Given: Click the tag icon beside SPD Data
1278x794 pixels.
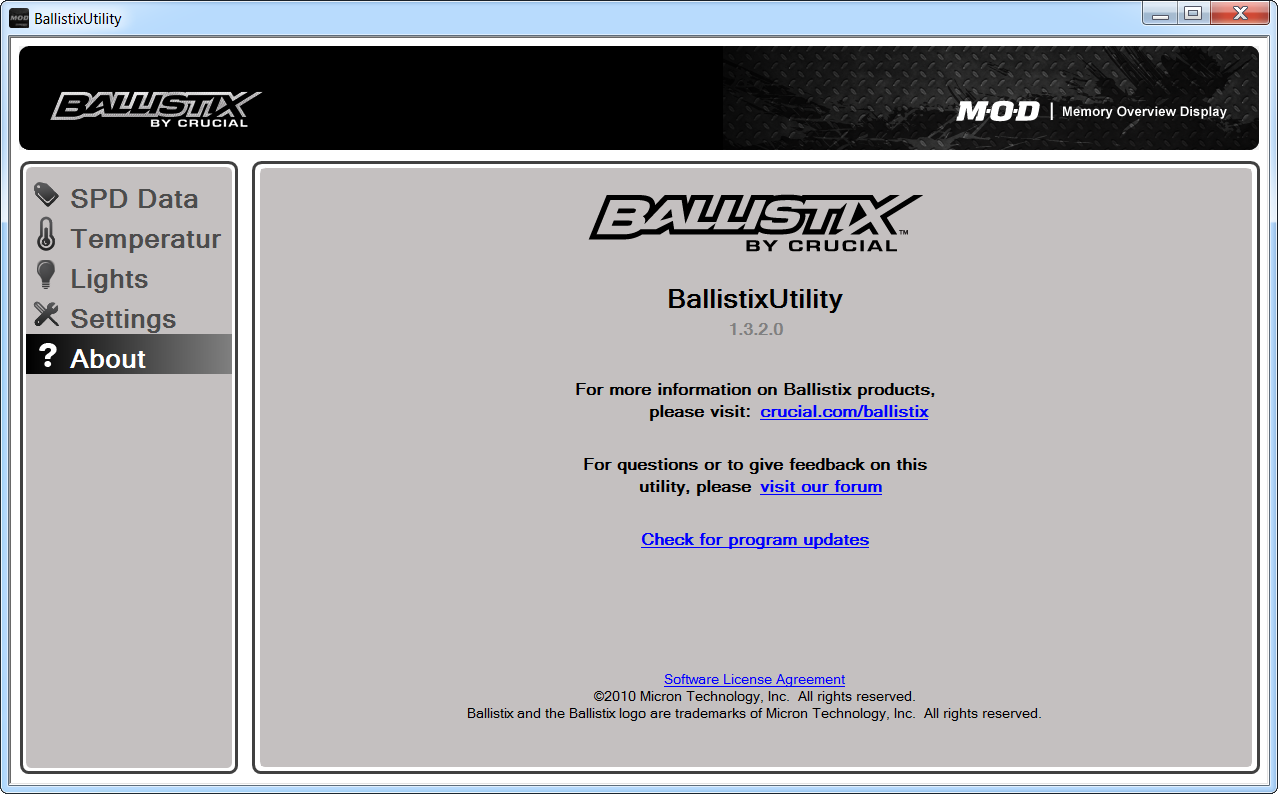Looking at the screenshot, I should point(46,195).
